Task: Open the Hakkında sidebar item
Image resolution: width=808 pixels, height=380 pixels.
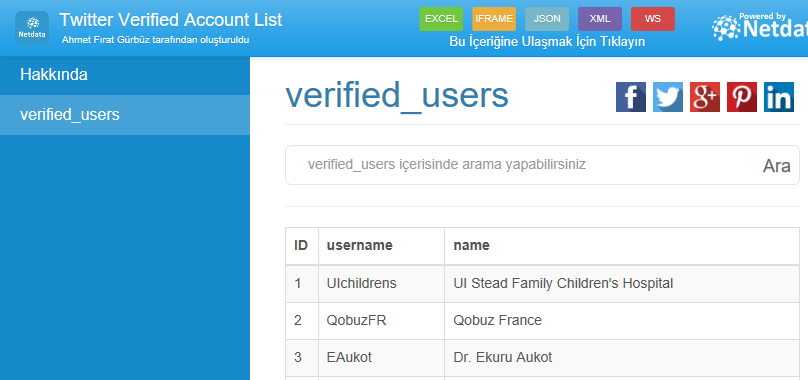Action: pos(125,75)
